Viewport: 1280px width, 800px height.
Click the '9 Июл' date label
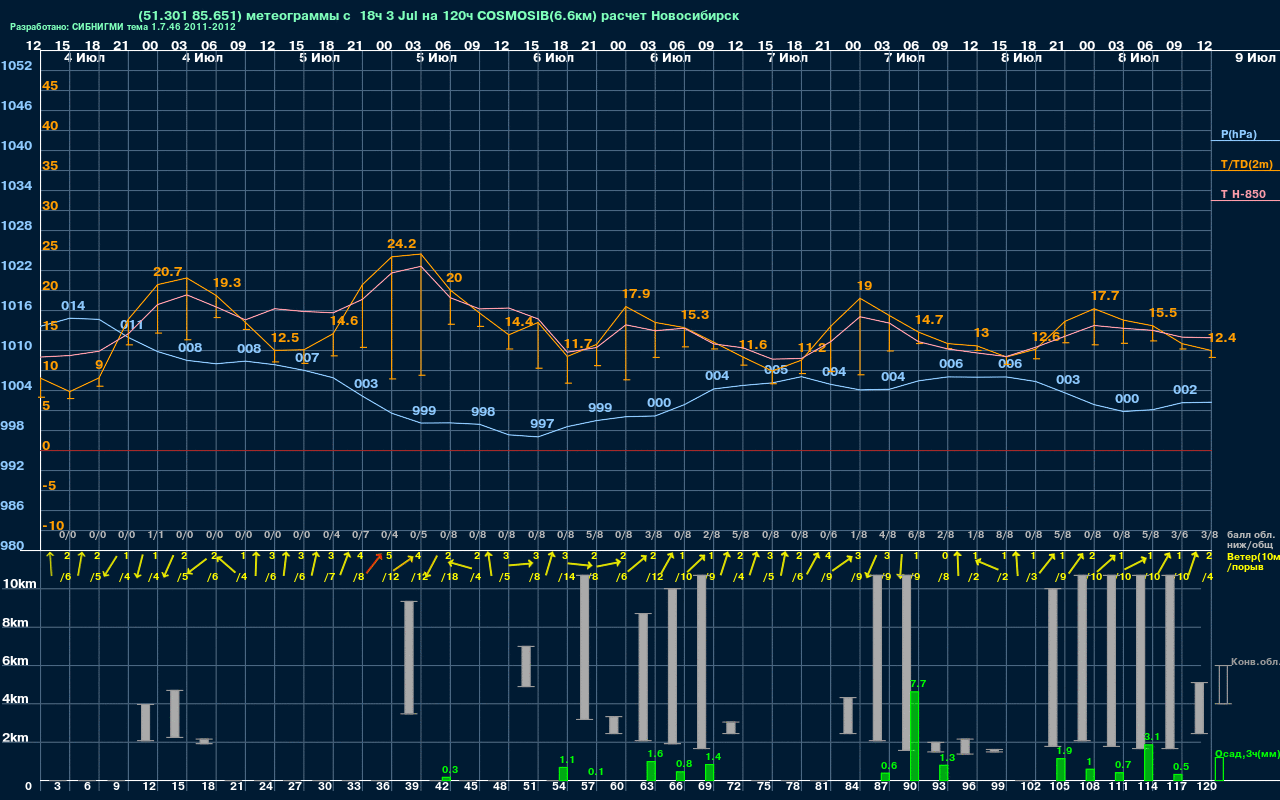1253,58
